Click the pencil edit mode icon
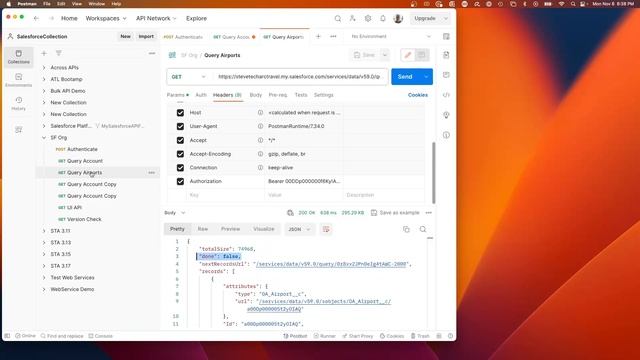Screen dimensions: 640x360 [407, 55]
